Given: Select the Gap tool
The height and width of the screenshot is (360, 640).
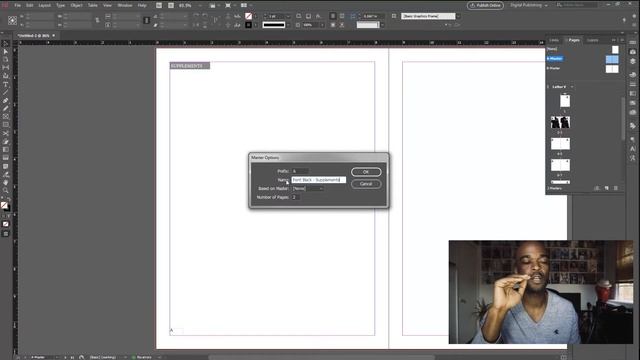Looking at the screenshot, I should (5, 68).
